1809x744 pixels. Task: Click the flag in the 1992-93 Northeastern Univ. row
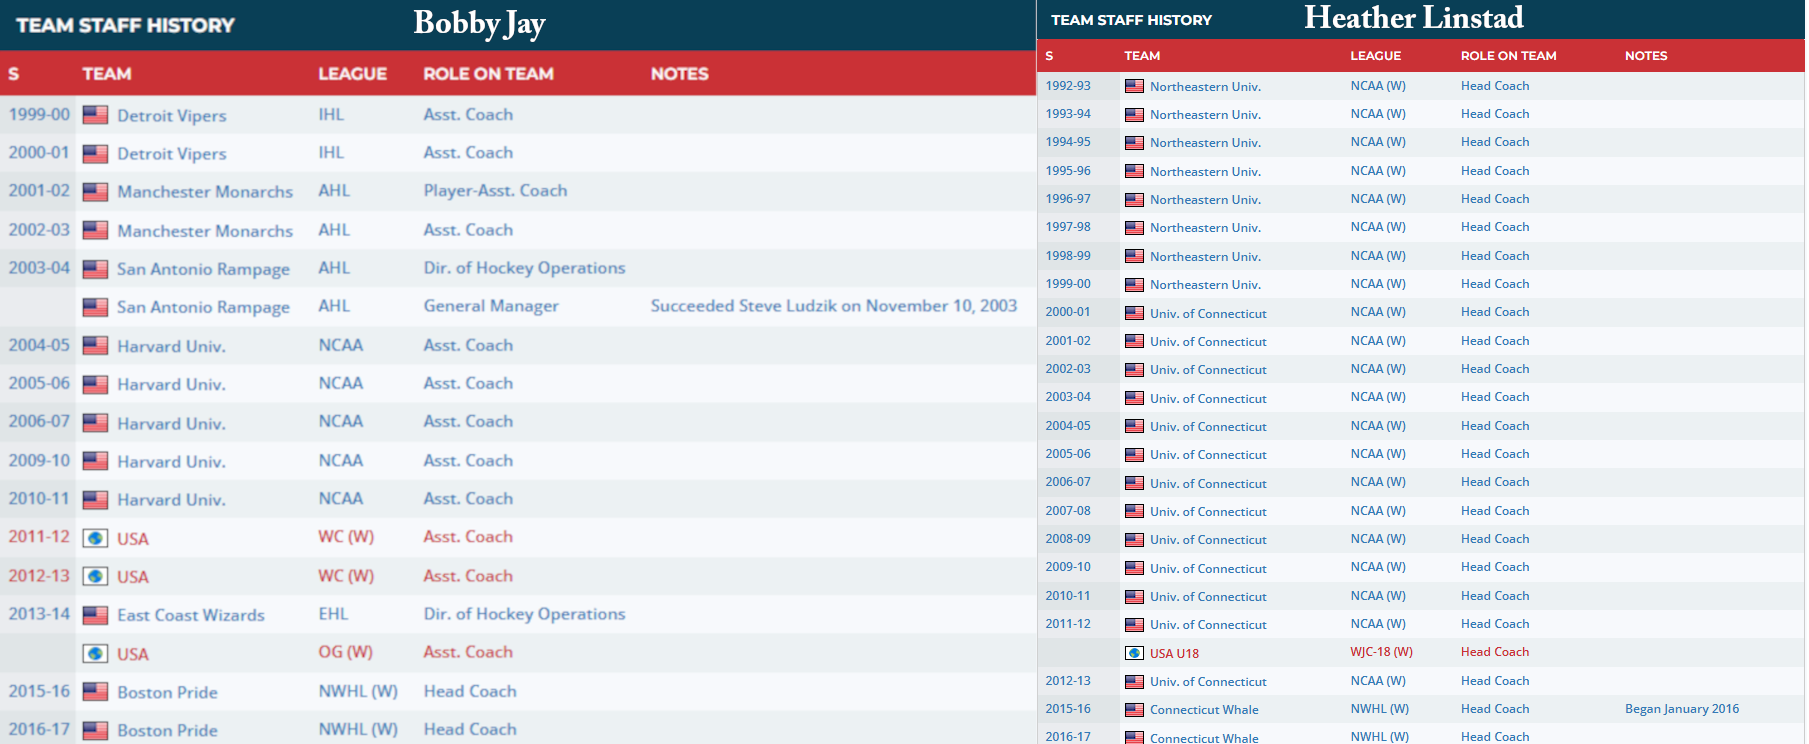(x=1134, y=86)
